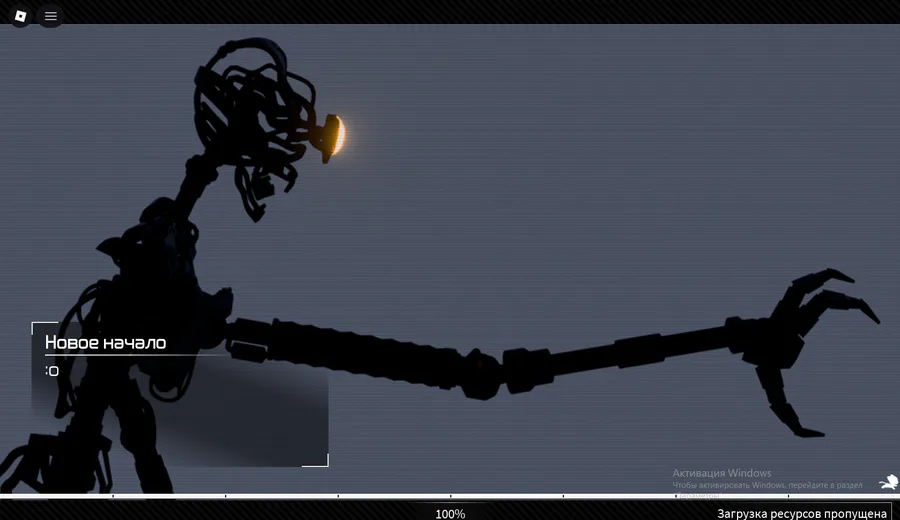Click 'Загрузка ресурсов пропущена' status text
The image size is (900, 520).
tap(801, 514)
